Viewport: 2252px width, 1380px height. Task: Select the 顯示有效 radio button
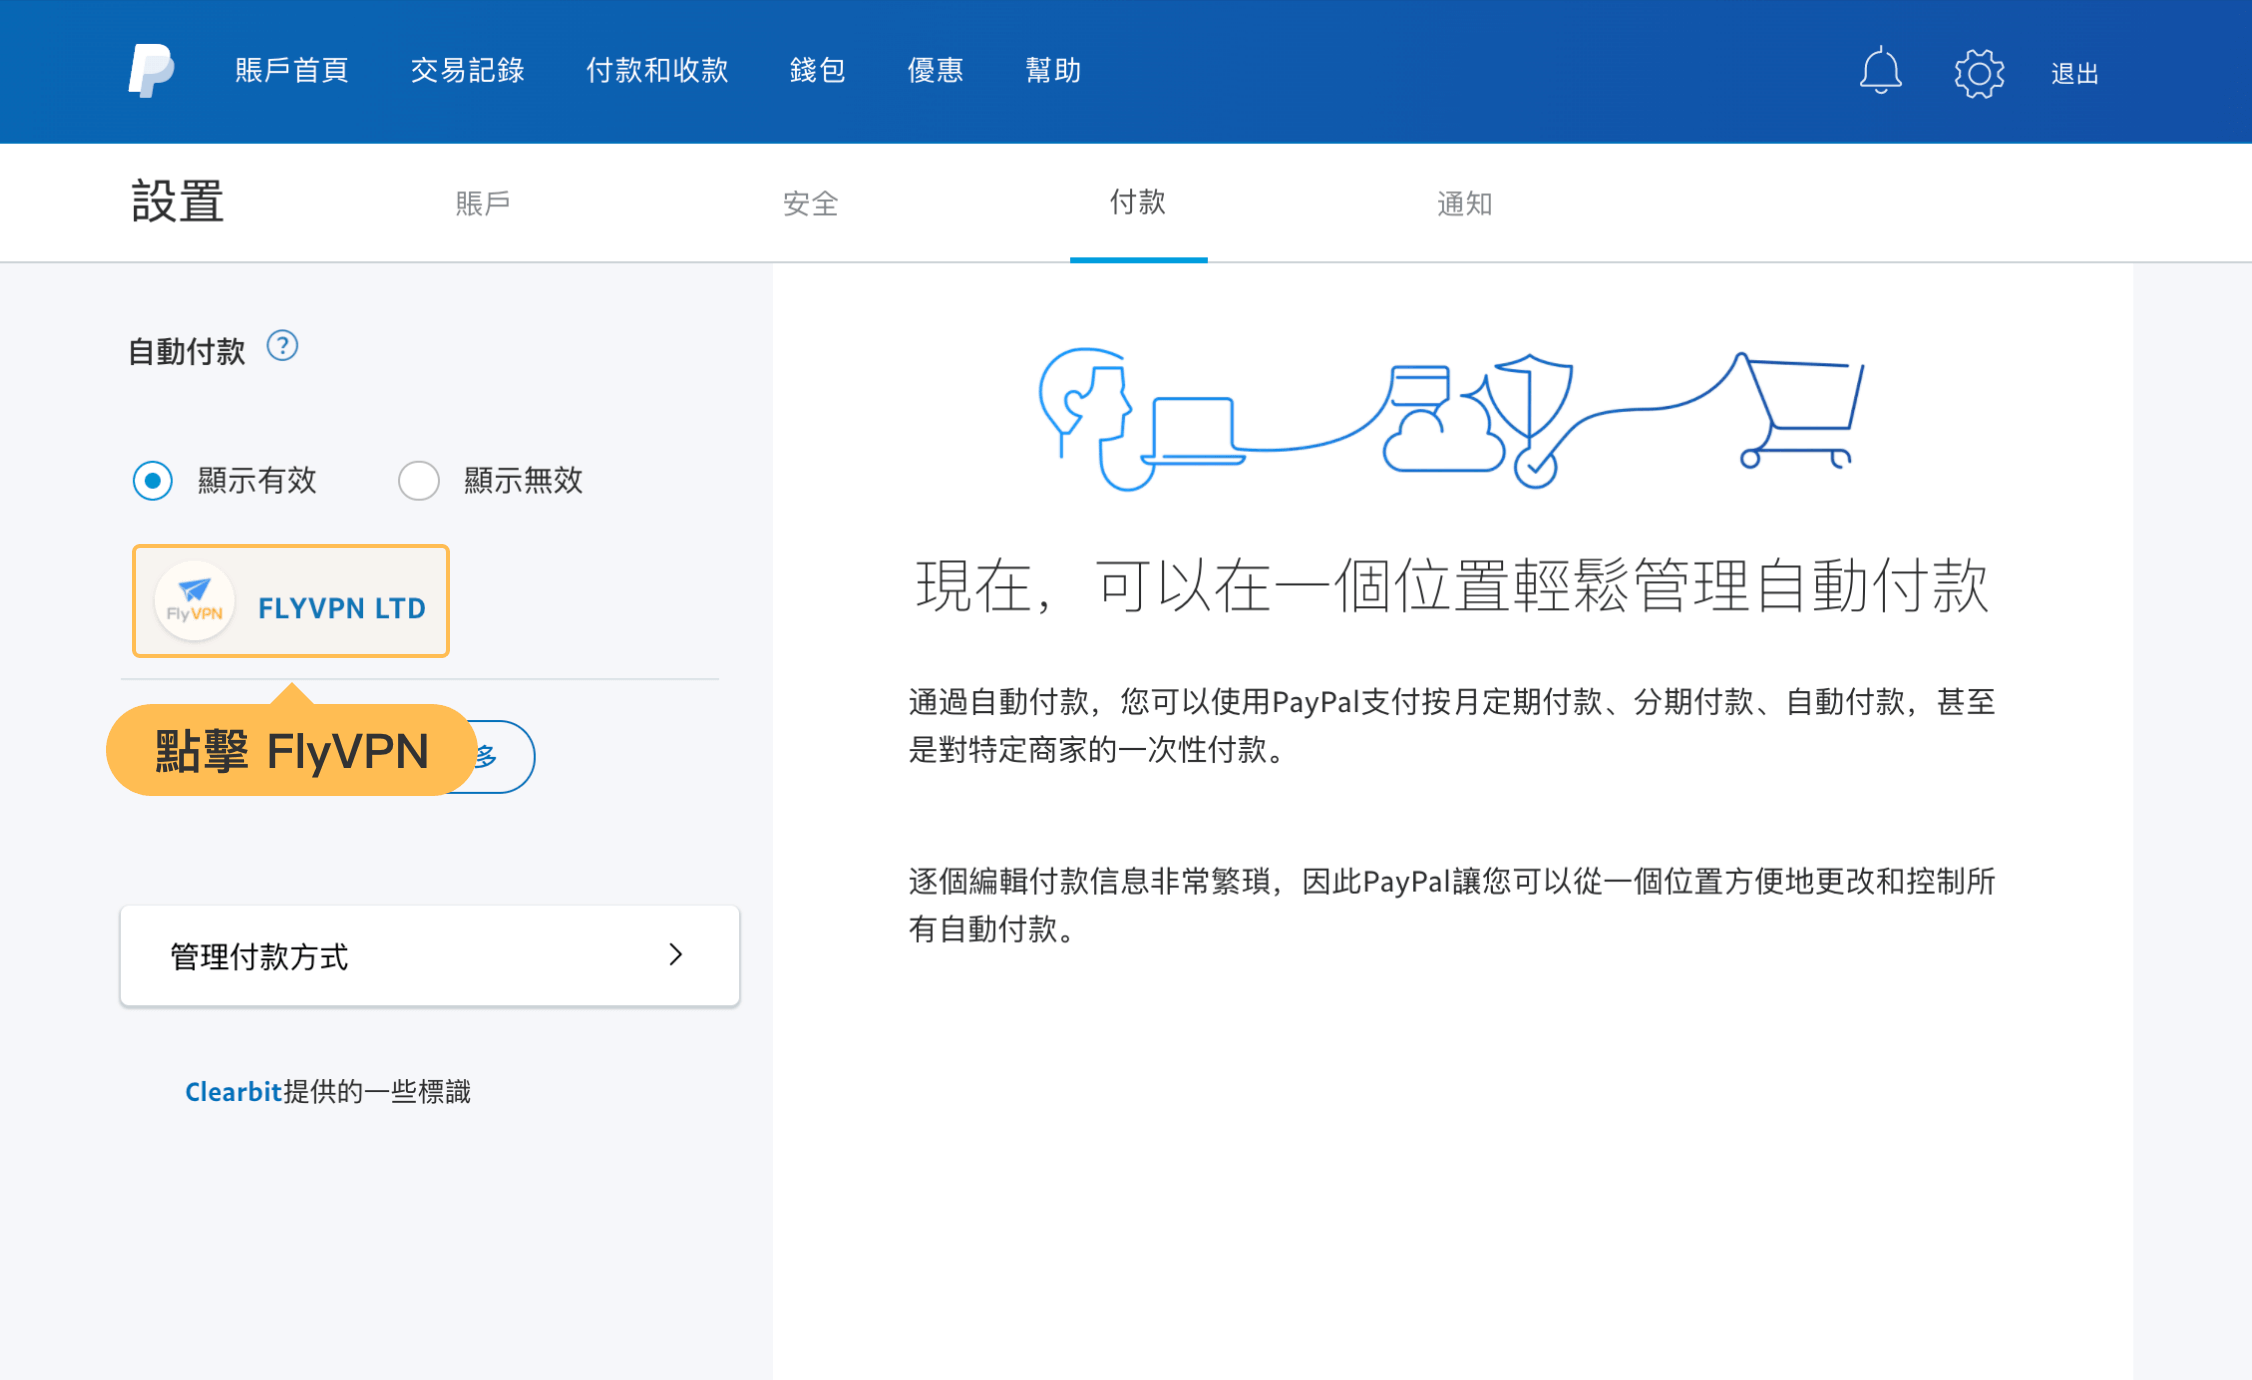click(x=153, y=481)
